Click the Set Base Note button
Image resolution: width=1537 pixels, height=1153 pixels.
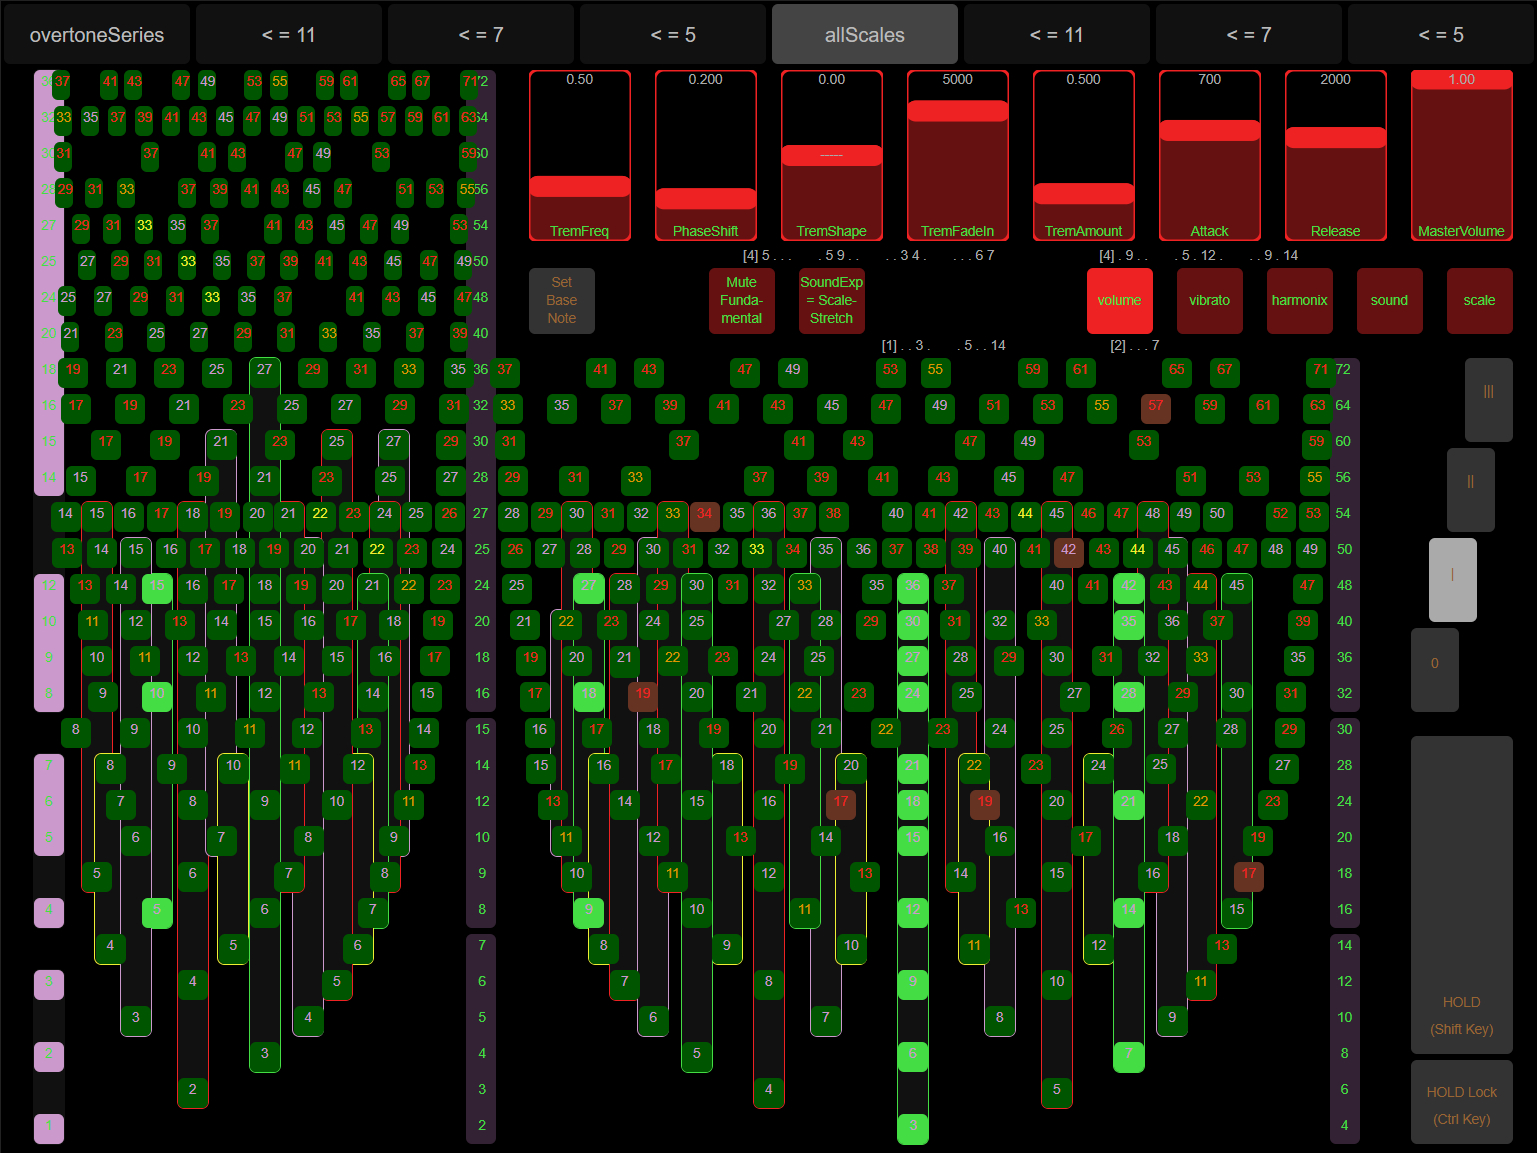(562, 300)
